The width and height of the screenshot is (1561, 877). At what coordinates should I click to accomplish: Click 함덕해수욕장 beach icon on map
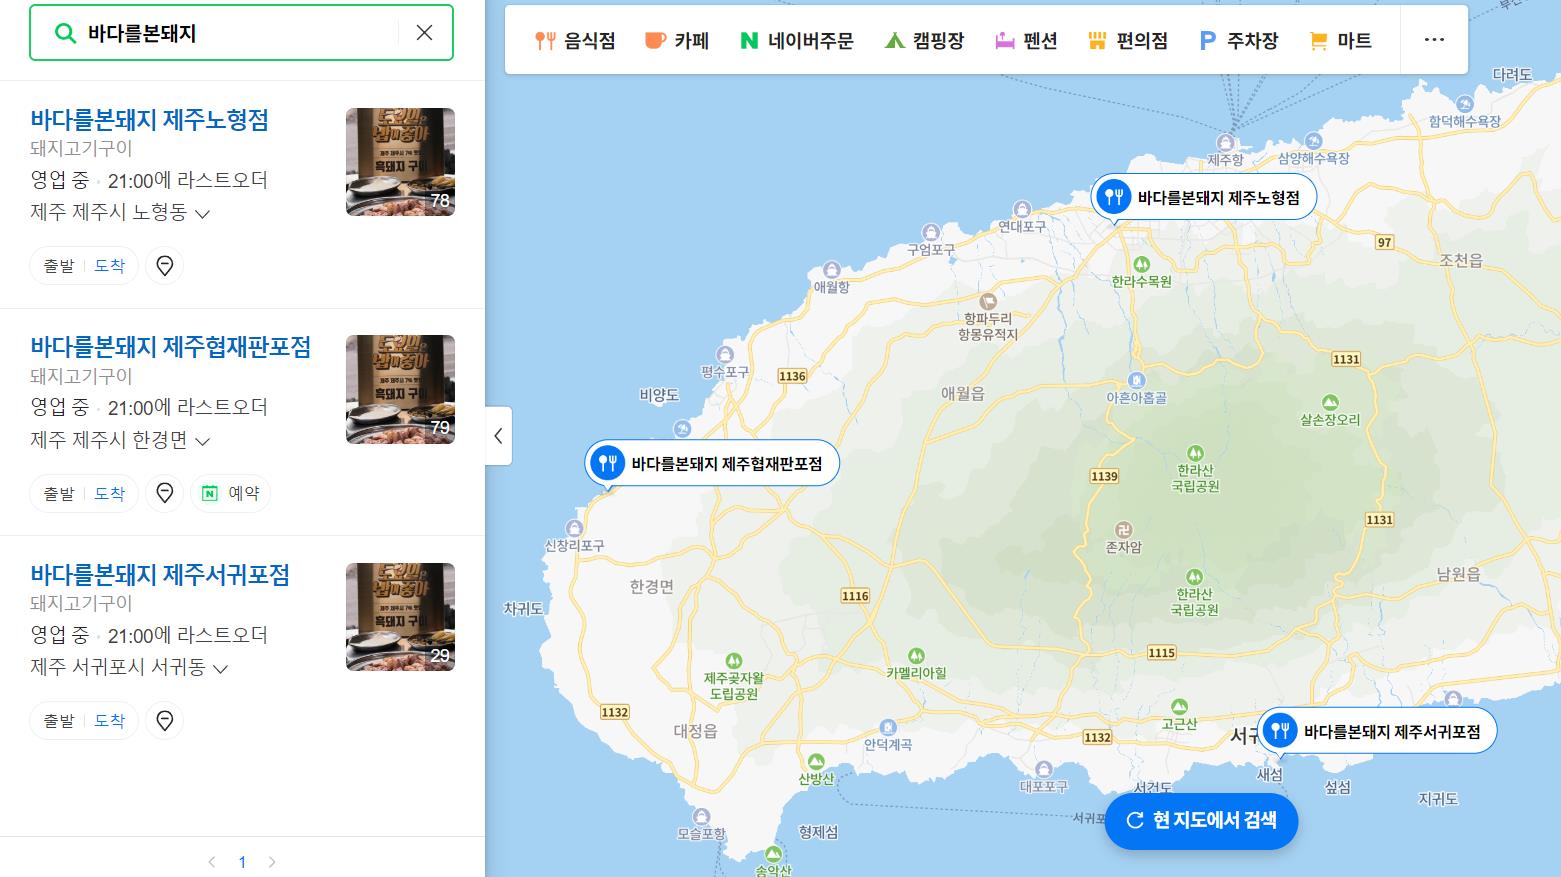(1465, 104)
